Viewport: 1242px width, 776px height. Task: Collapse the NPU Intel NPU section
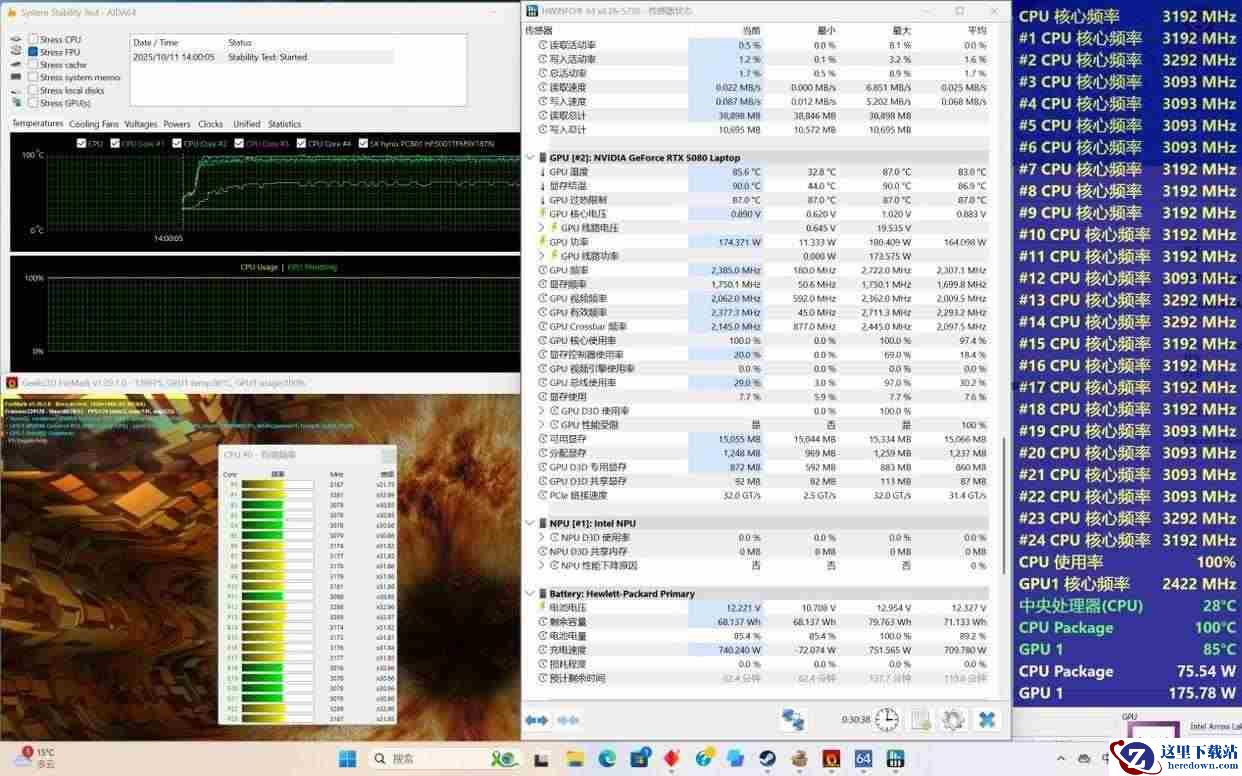pyautogui.click(x=530, y=523)
